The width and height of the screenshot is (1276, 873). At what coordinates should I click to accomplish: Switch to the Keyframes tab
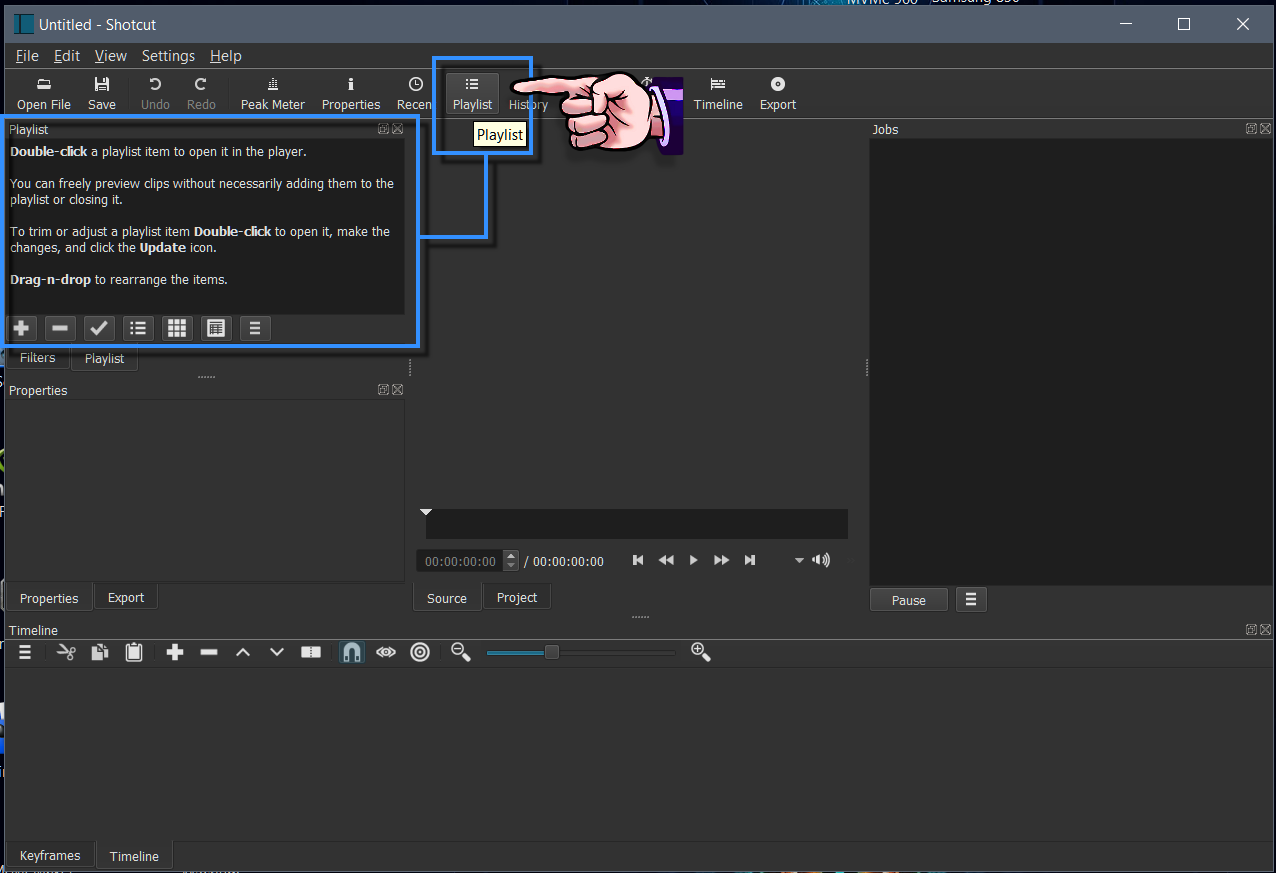click(x=50, y=856)
